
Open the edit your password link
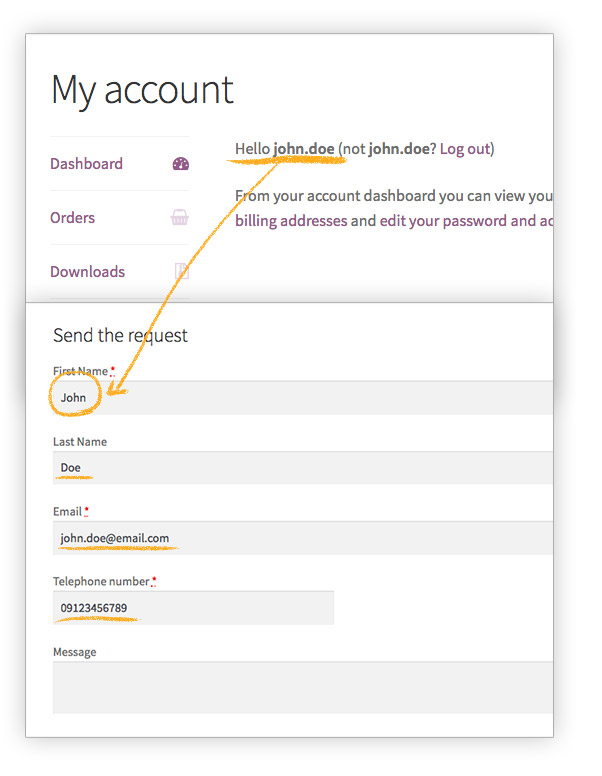[x=443, y=220]
